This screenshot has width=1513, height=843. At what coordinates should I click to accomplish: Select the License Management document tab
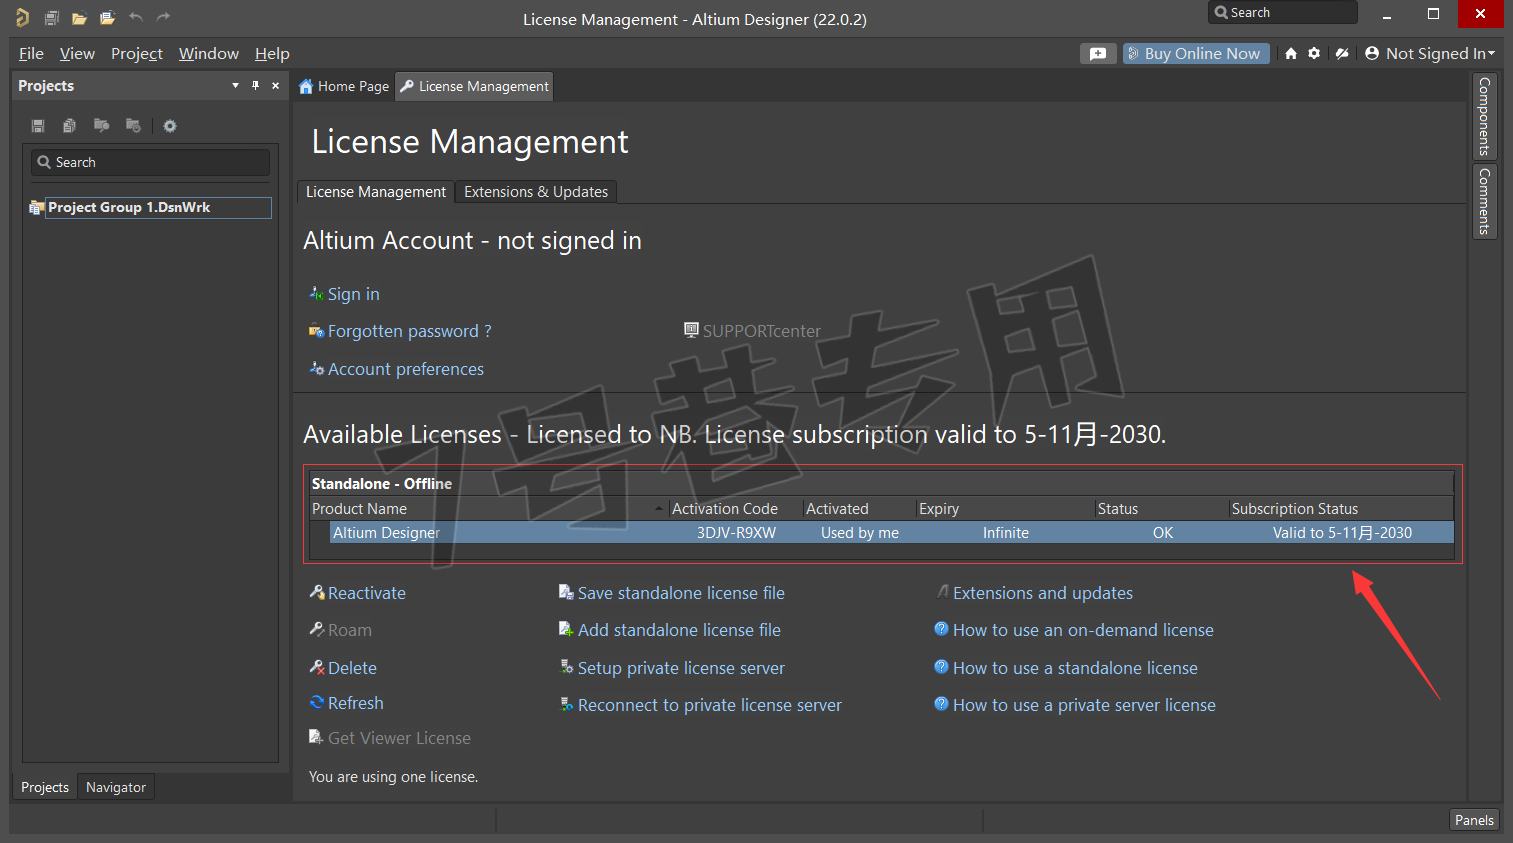point(474,87)
